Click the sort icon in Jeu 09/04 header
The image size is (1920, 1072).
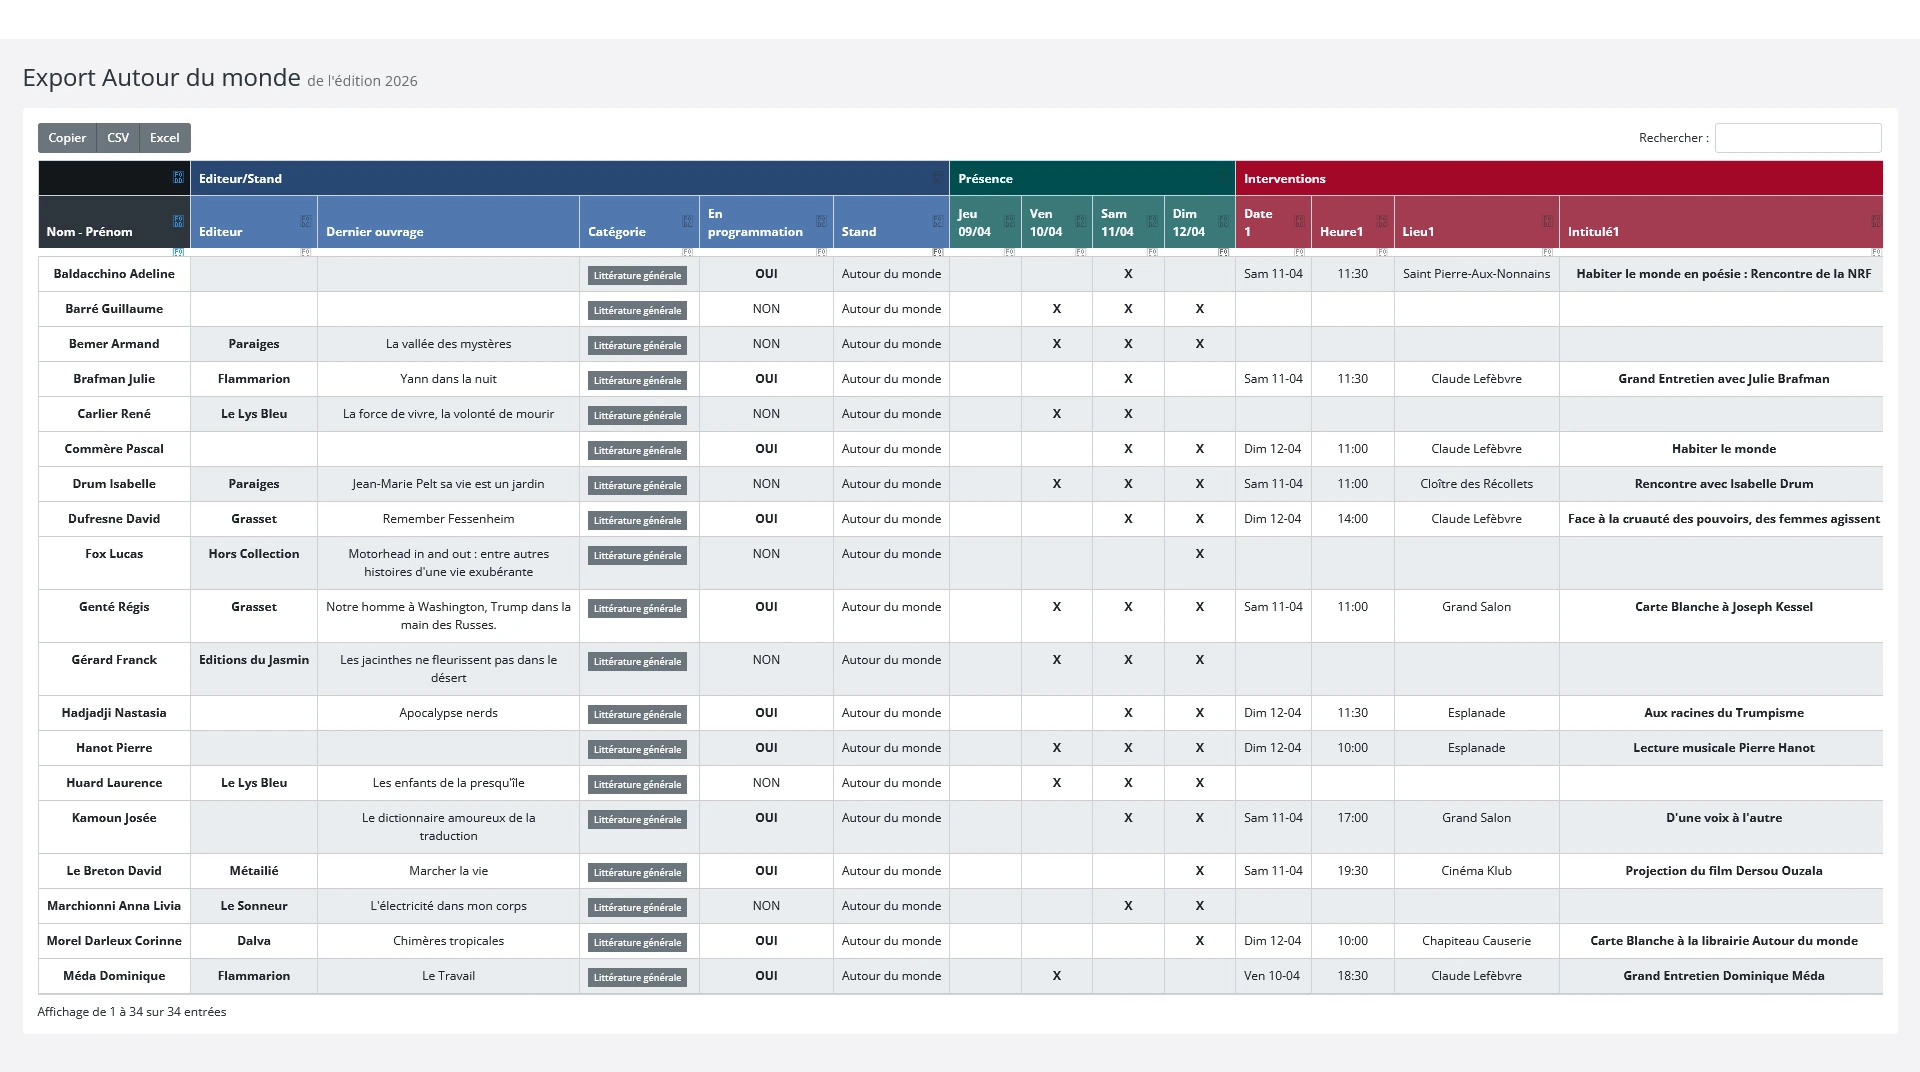point(1009,221)
